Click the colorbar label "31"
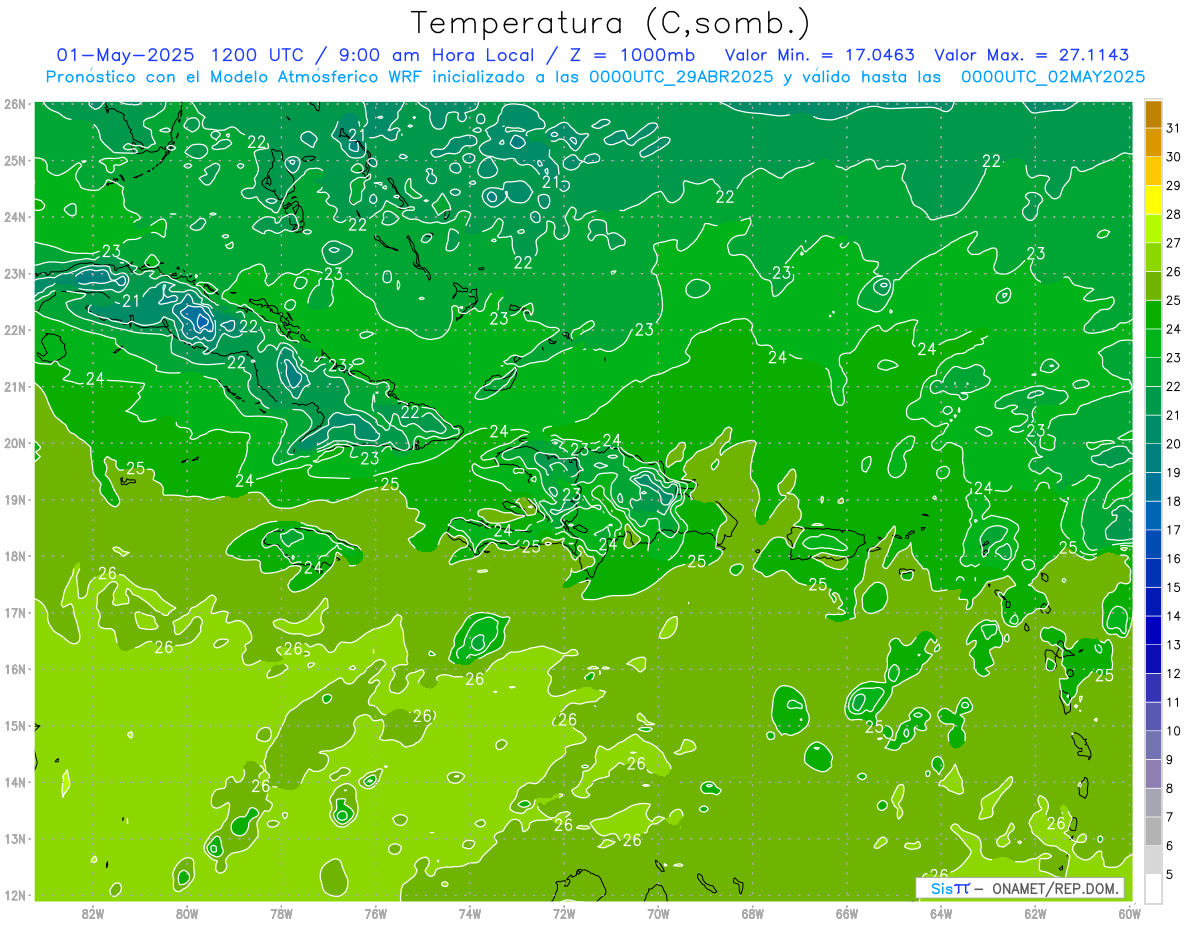Image resolution: width=1200 pixels, height=927 pixels. click(1174, 129)
